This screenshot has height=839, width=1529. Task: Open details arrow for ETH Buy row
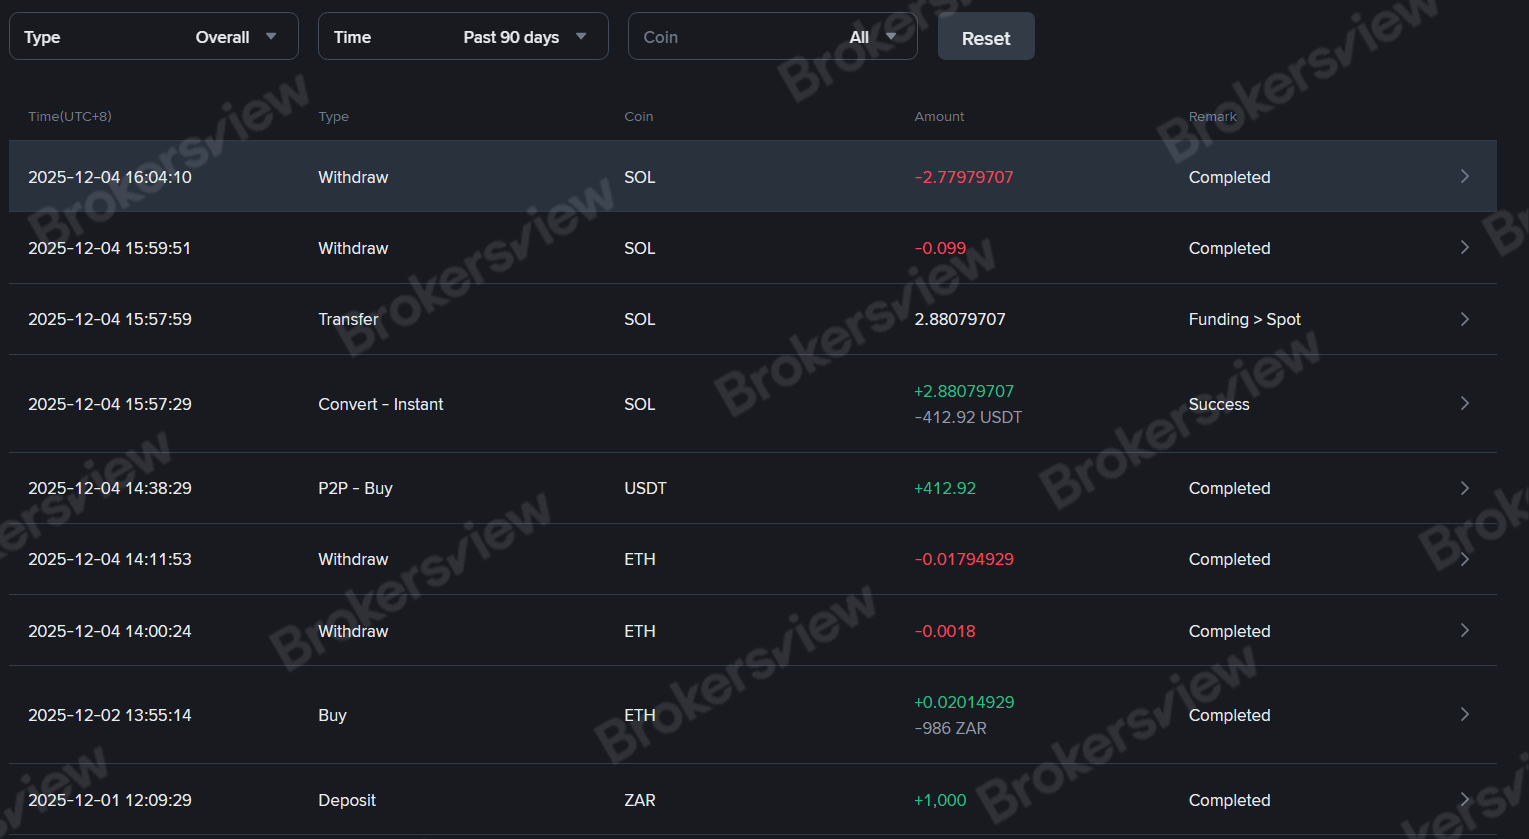pyautogui.click(x=1464, y=715)
